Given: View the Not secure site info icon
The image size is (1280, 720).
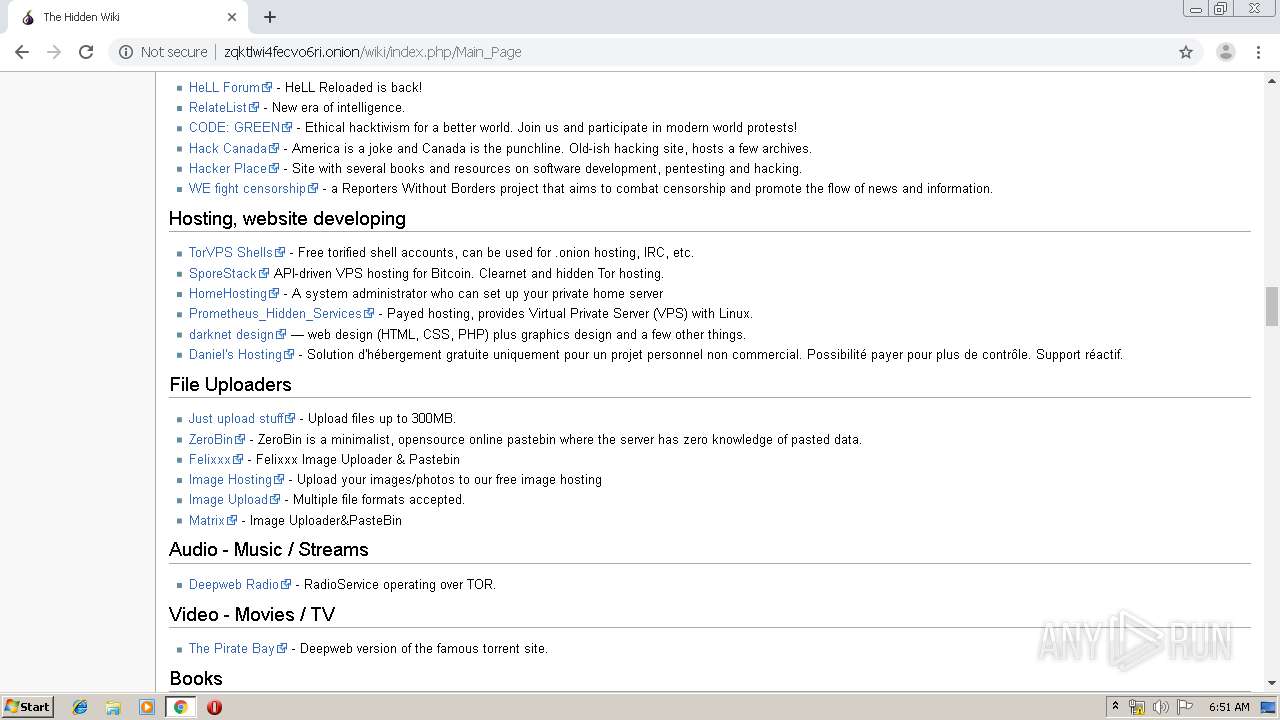Looking at the screenshot, I should (x=126, y=52).
